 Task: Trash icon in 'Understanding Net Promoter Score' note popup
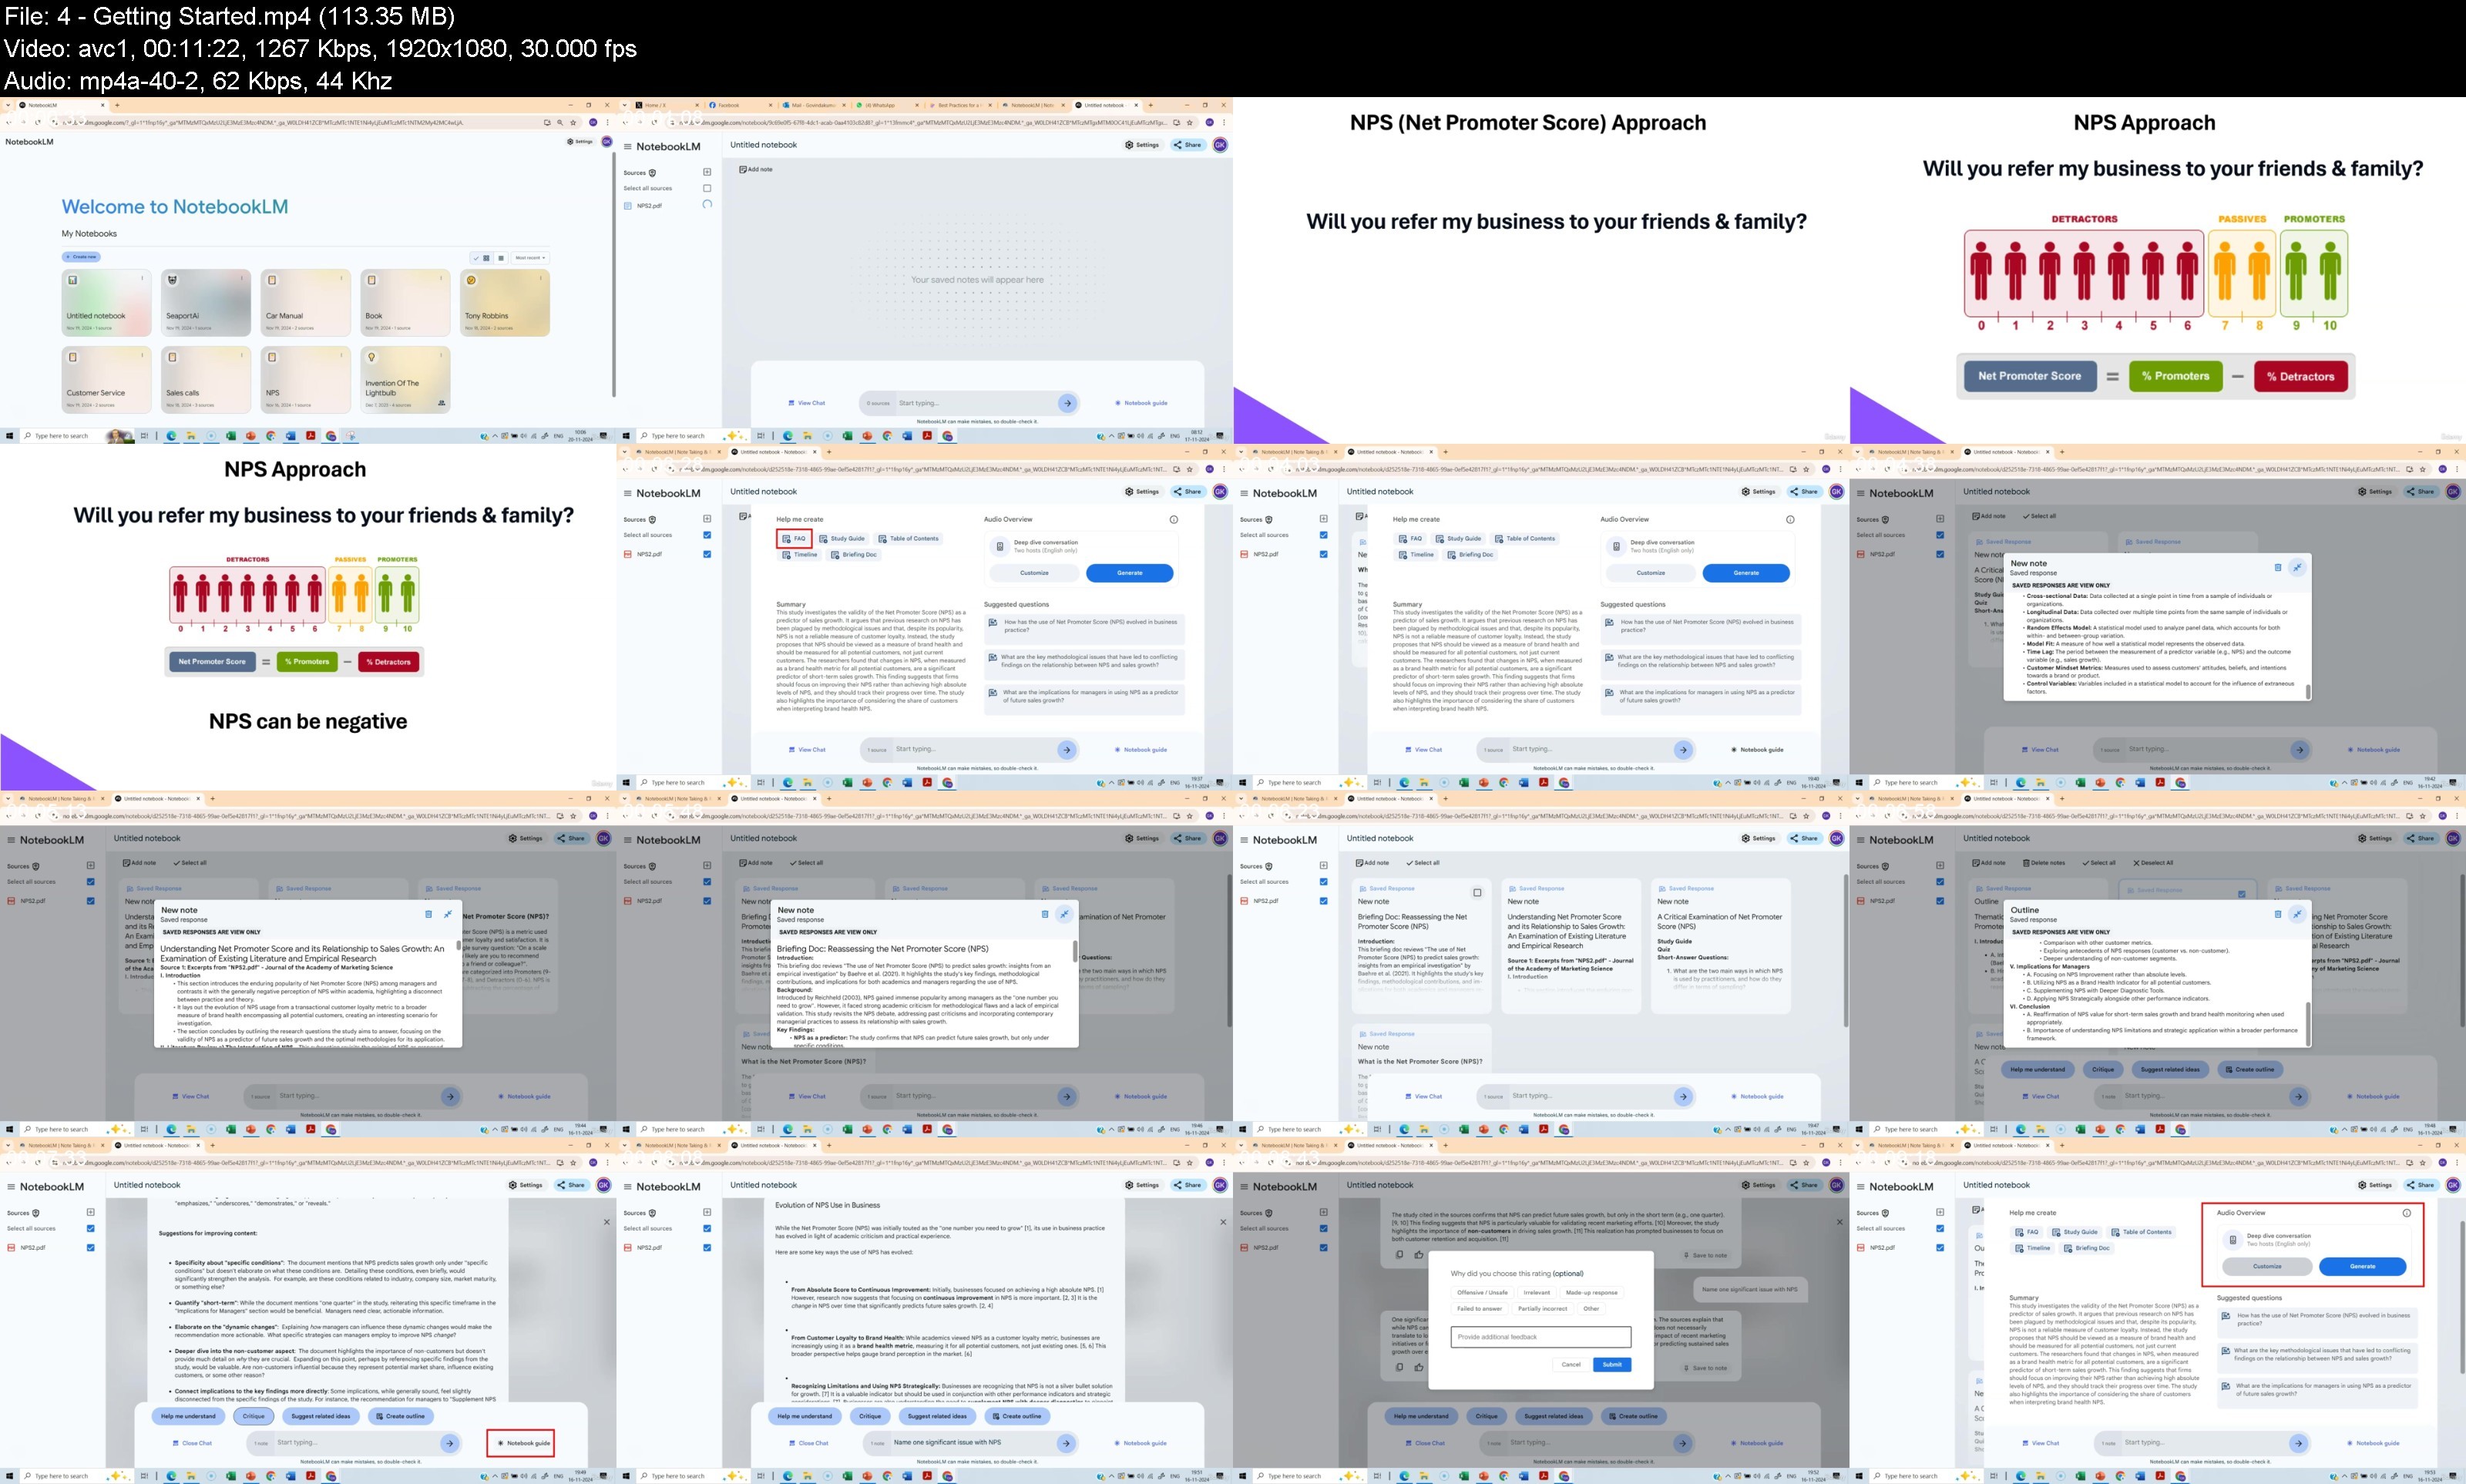429,914
